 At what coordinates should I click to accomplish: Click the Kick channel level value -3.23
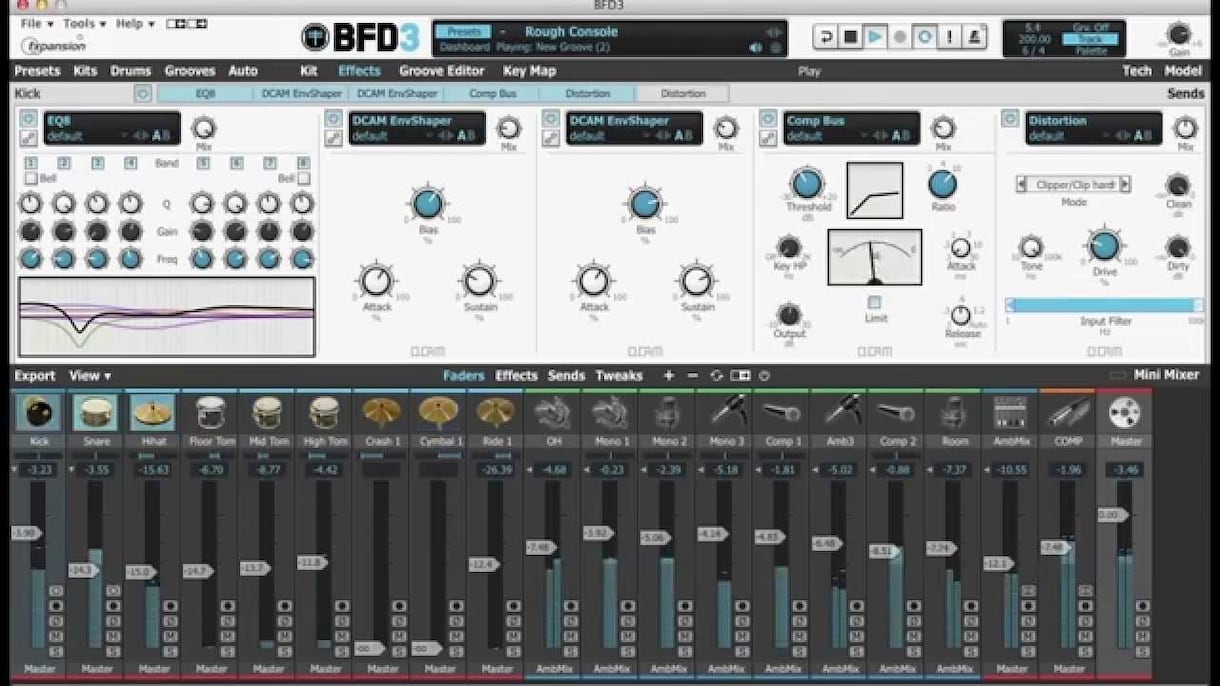point(38,469)
